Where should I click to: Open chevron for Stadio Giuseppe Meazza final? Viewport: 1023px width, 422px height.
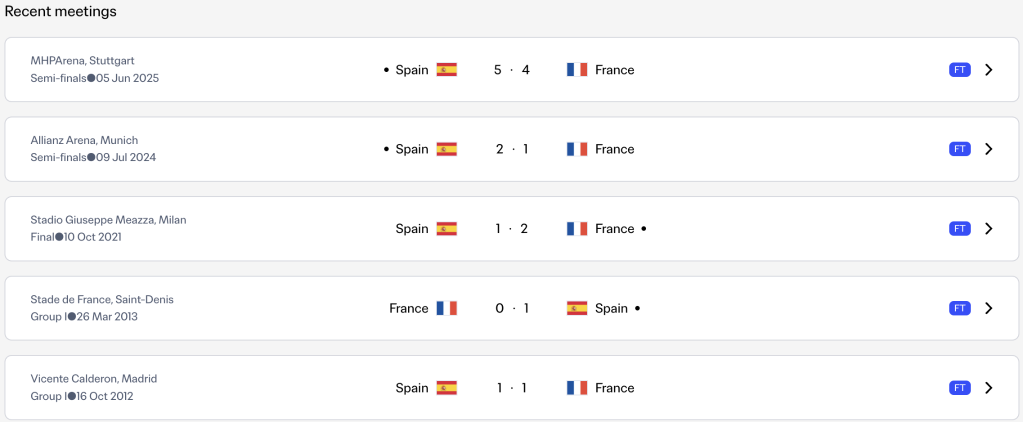coord(988,229)
